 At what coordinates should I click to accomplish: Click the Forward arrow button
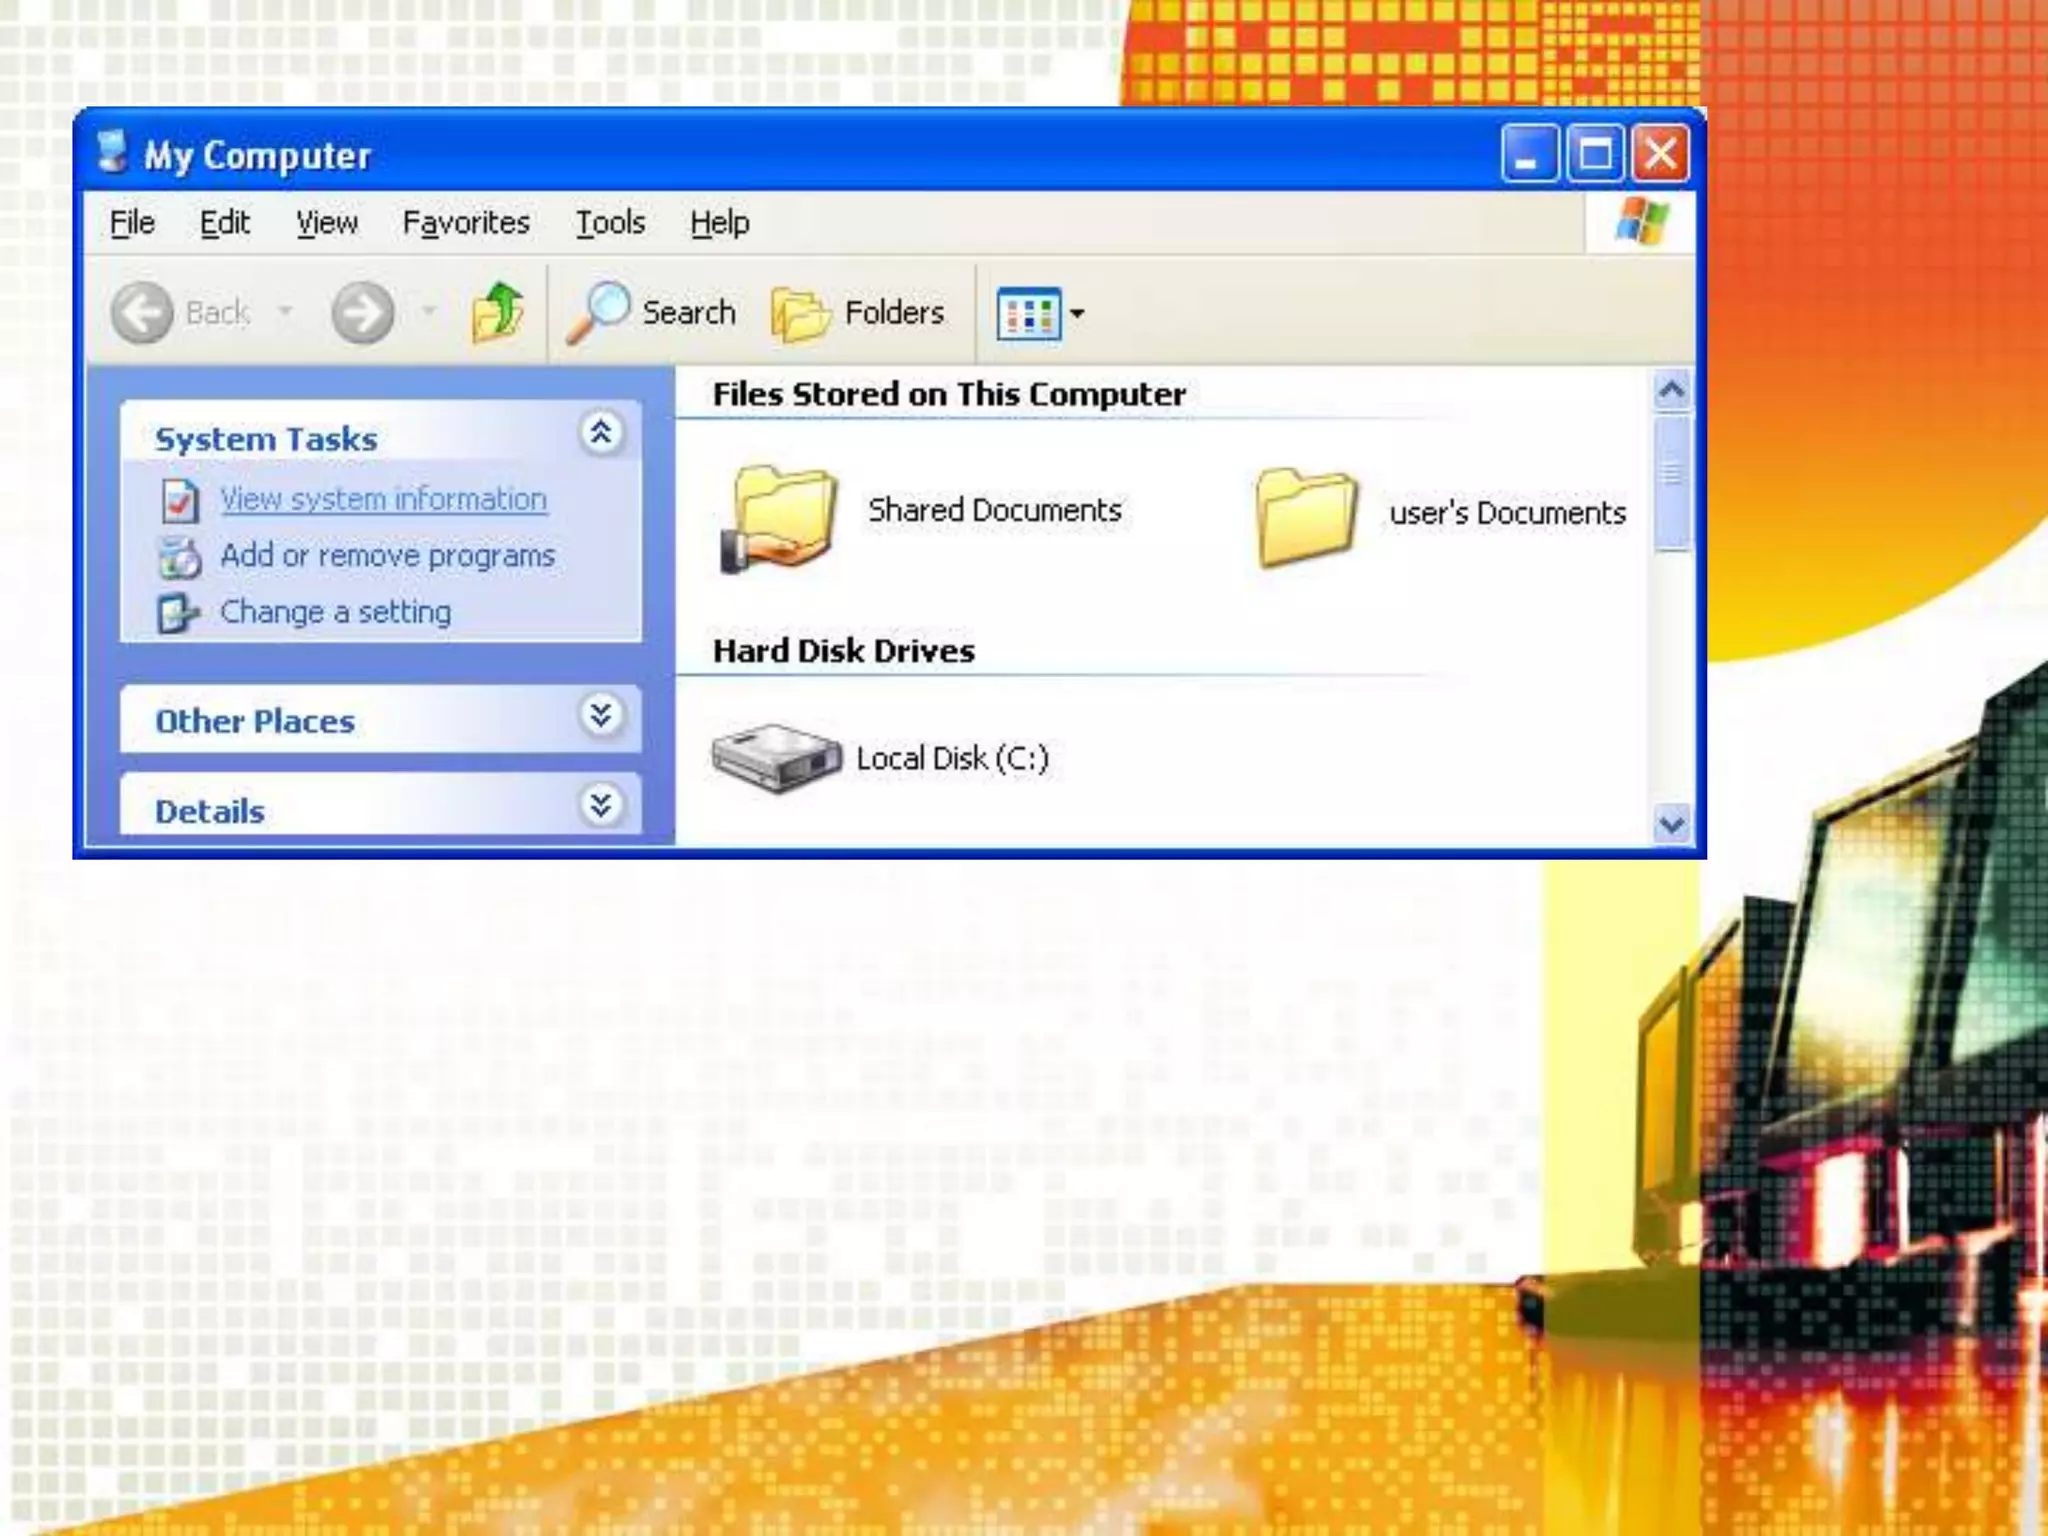click(362, 313)
